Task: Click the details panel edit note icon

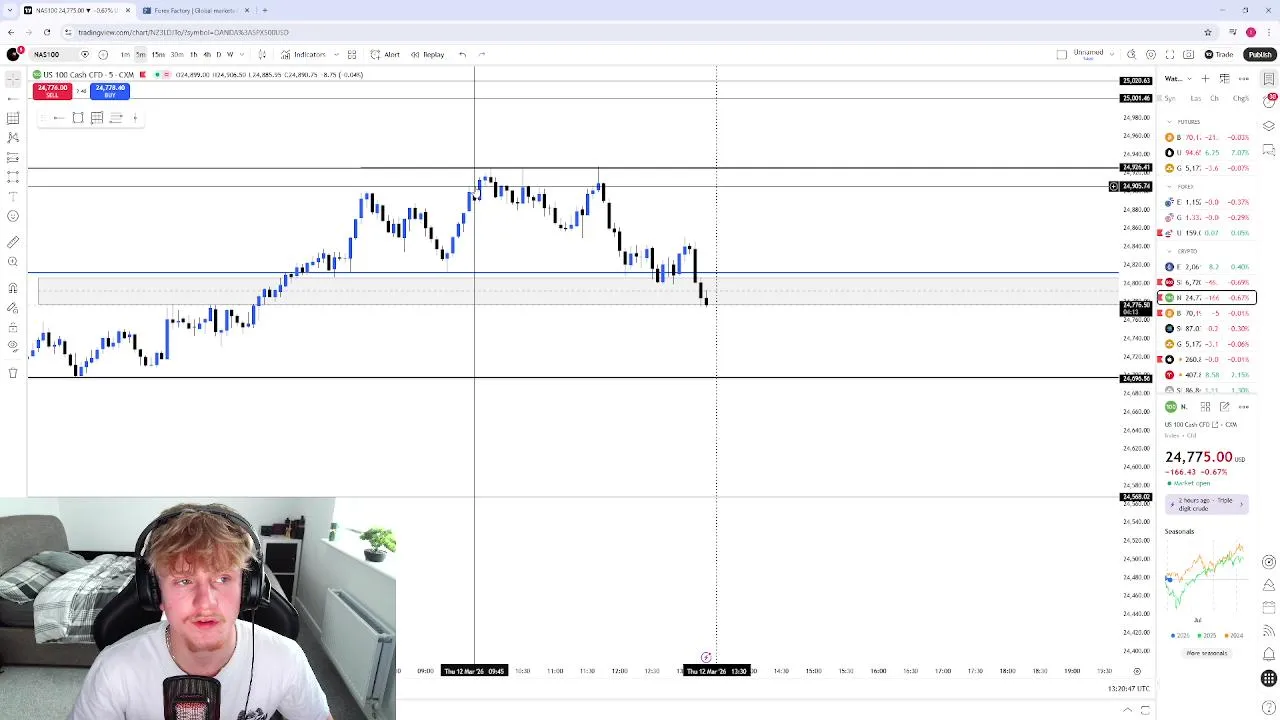Action: click(1225, 407)
